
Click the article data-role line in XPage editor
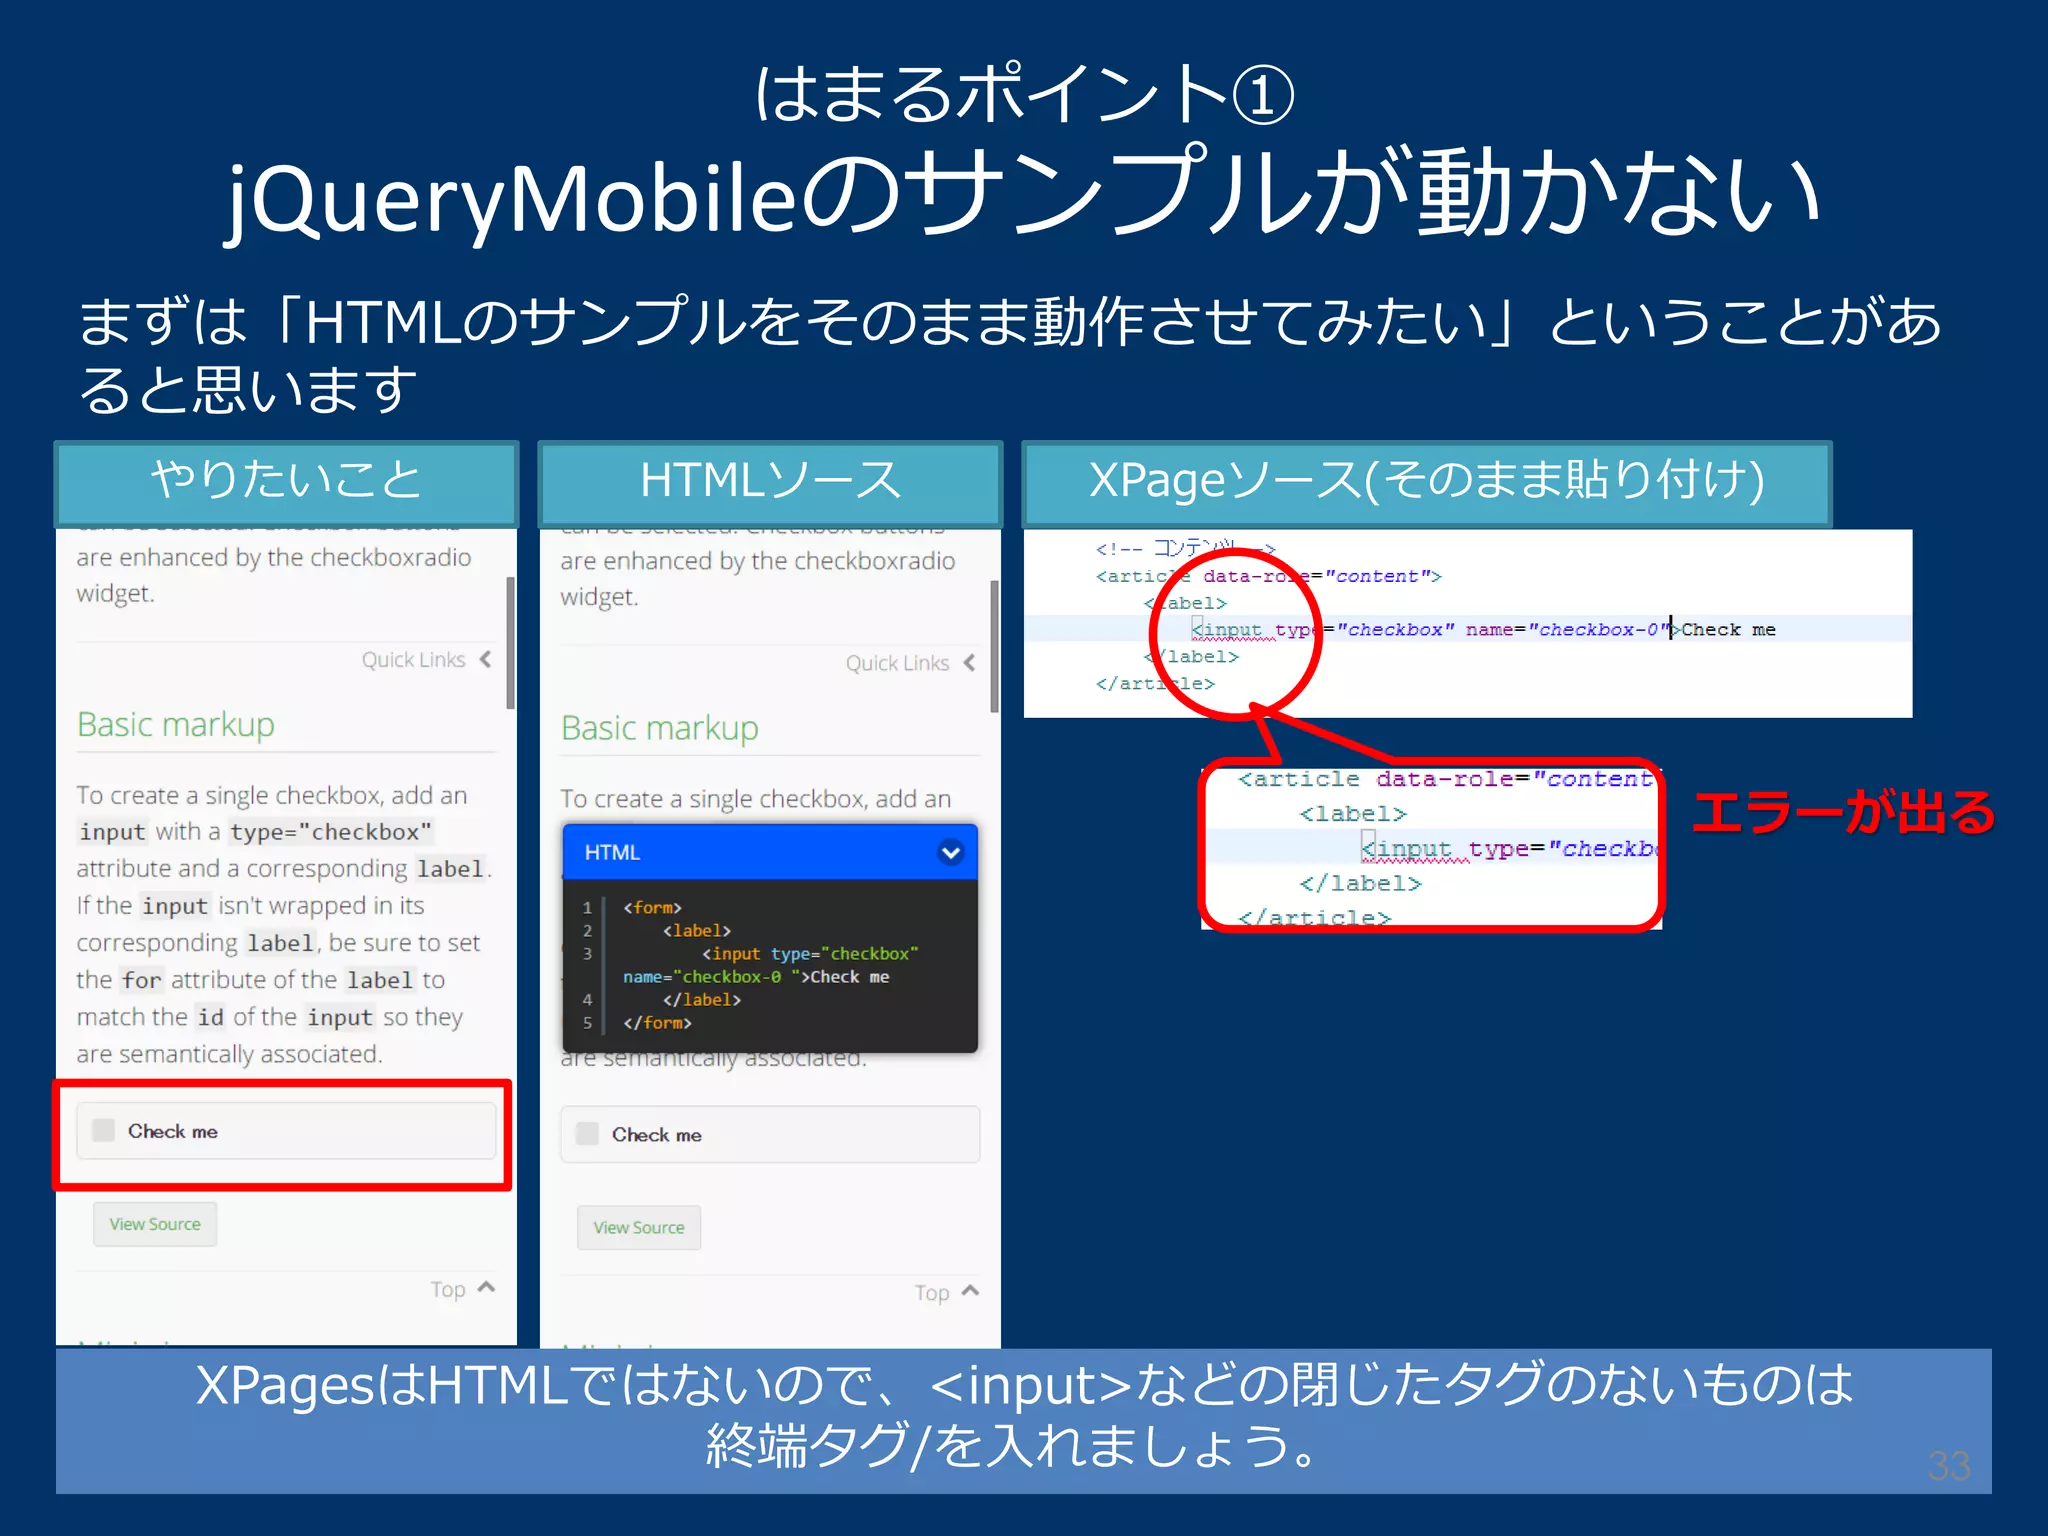(x=1268, y=576)
